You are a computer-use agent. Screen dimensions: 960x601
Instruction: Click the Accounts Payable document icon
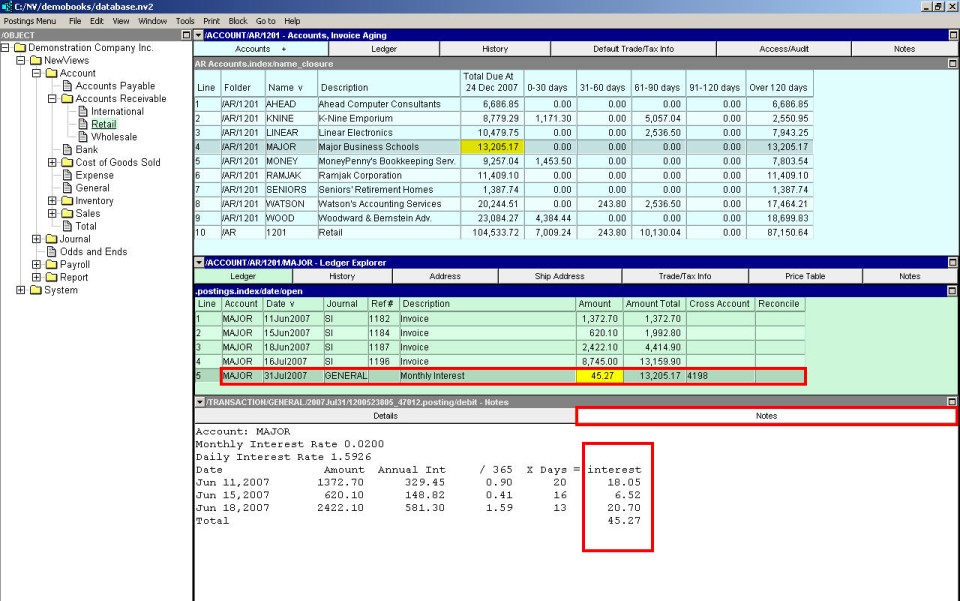[x=67, y=86]
